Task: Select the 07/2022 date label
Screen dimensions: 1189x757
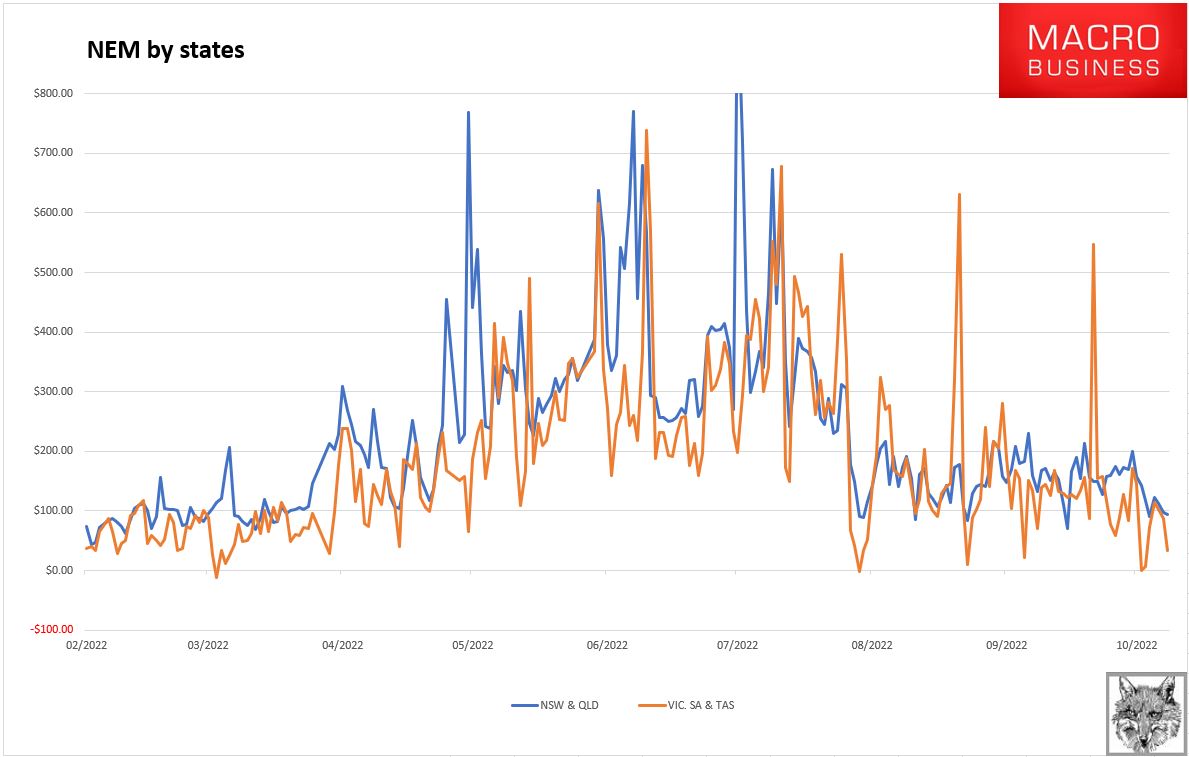Action: tap(735, 644)
